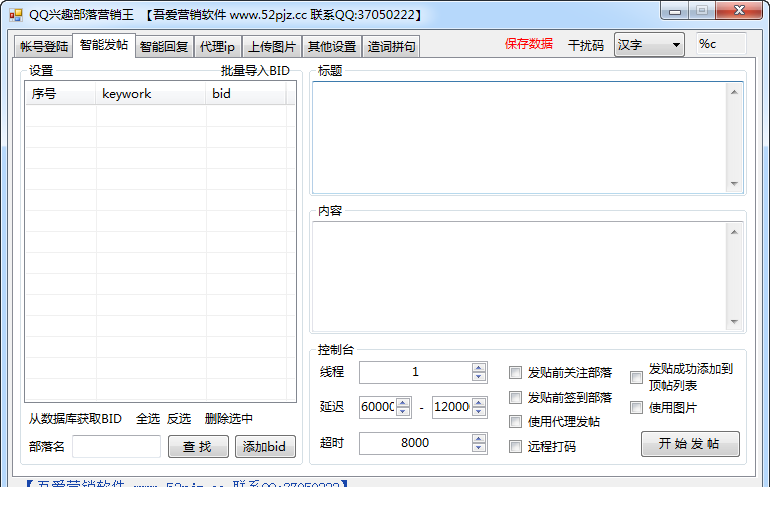Click 批量导入BID link
Viewport: 770px width, 510px height.
[255, 71]
